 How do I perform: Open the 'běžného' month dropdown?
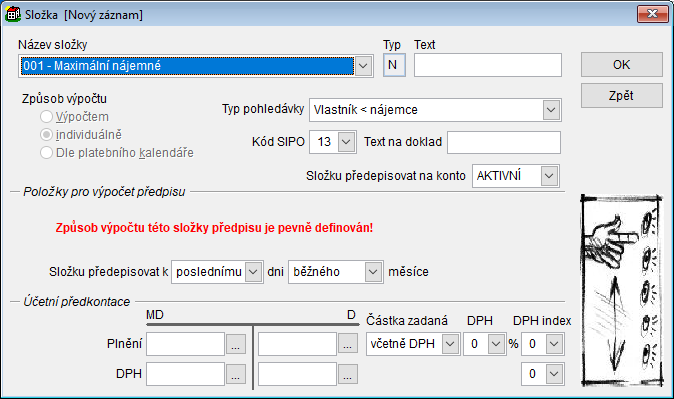pyautogui.click(x=373, y=272)
